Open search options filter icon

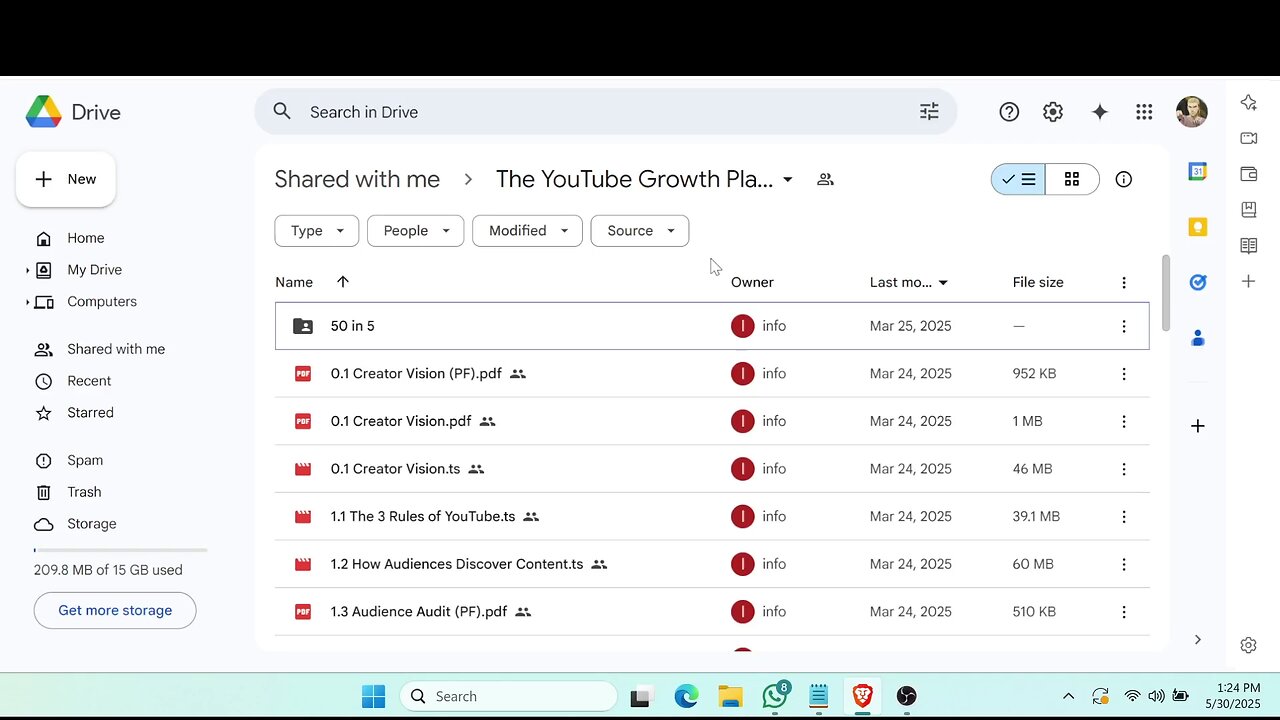[929, 112]
